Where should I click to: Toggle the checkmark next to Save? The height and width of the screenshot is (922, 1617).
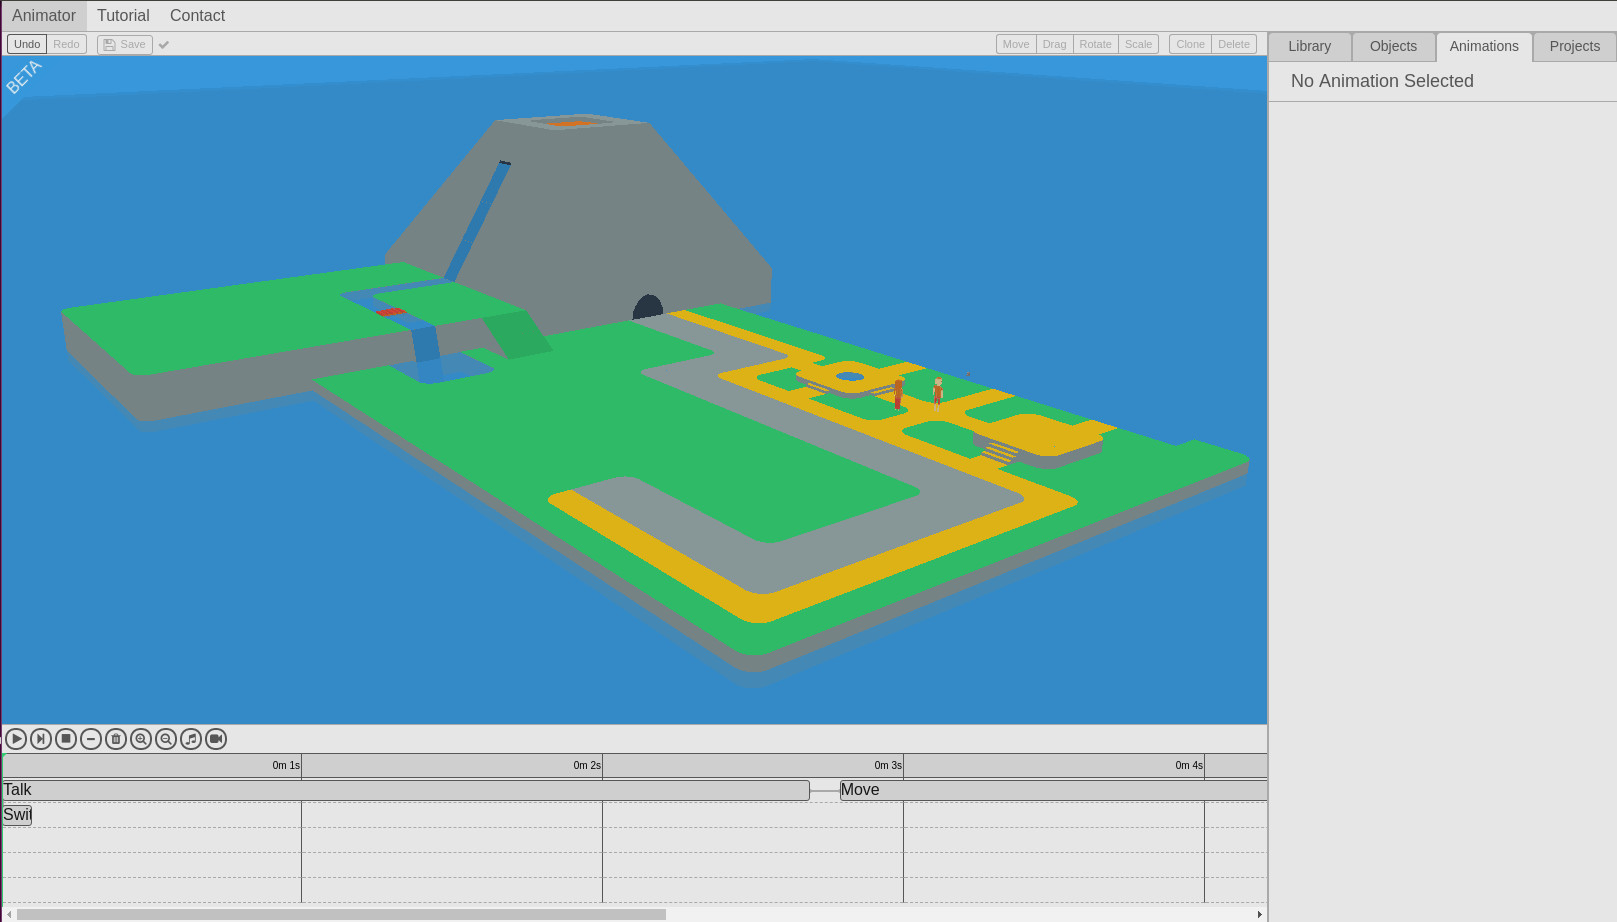pyautogui.click(x=163, y=44)
